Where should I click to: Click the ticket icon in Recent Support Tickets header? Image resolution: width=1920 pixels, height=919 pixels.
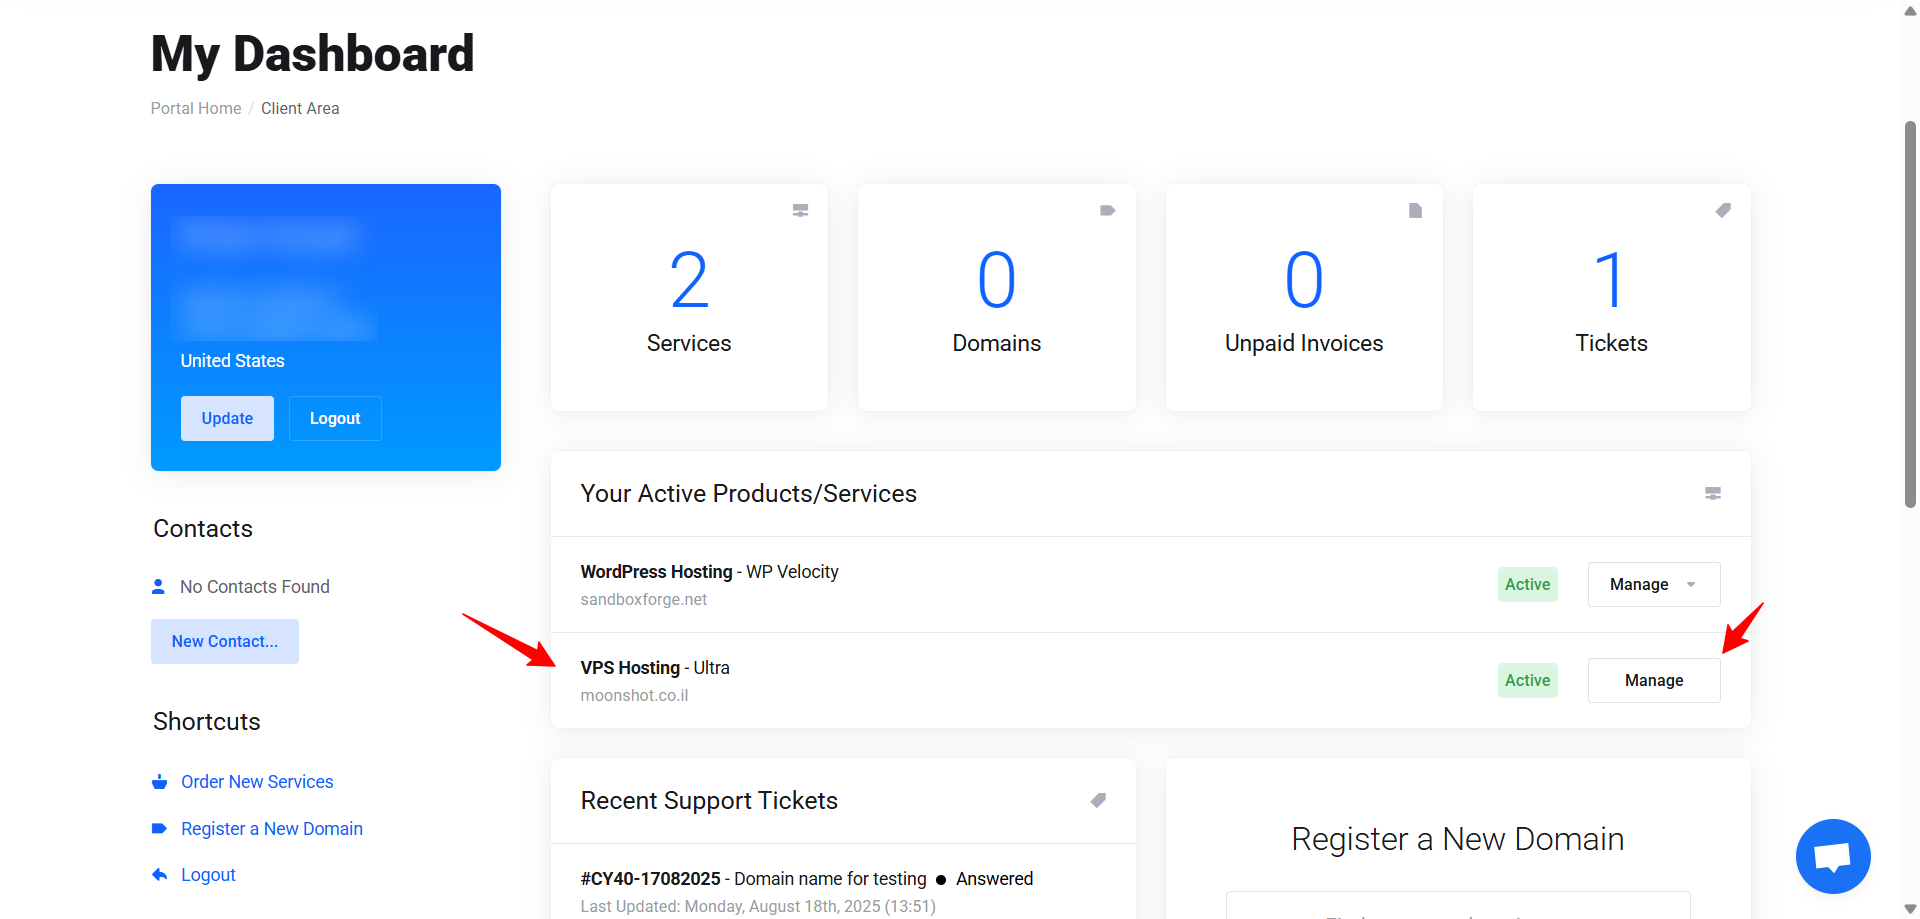(x=1098, y=800)
